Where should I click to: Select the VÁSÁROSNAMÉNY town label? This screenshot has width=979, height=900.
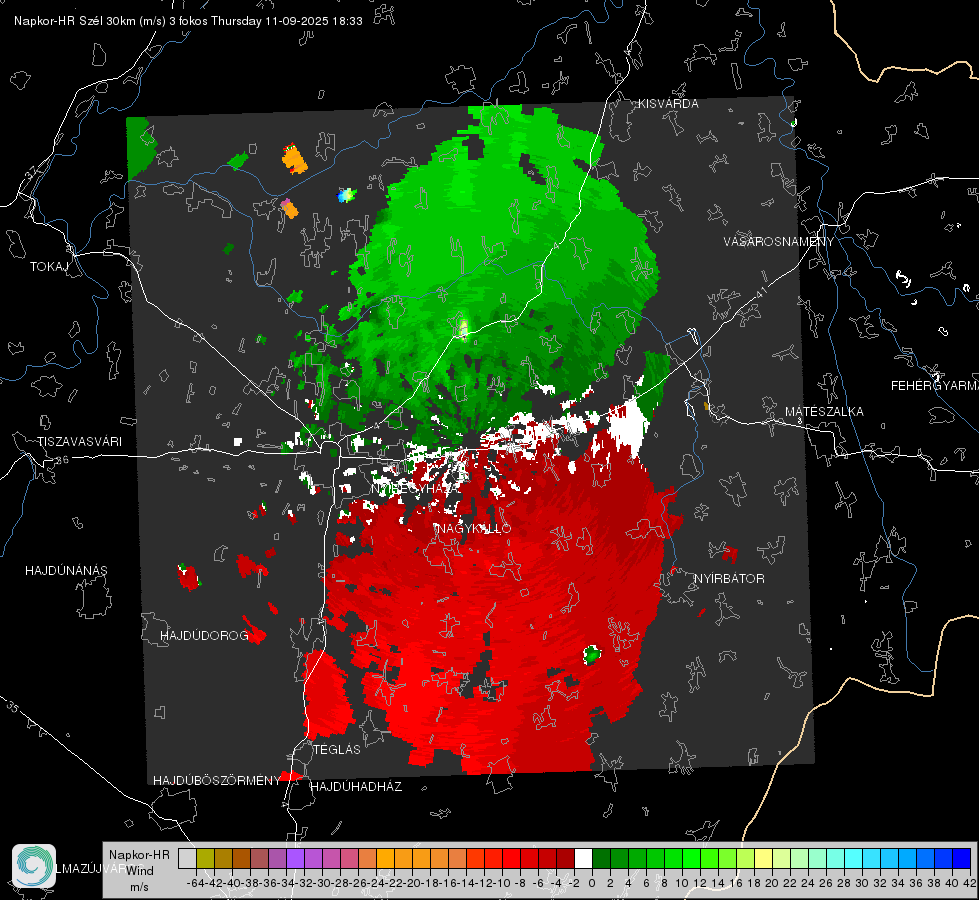tap(779, 241)
